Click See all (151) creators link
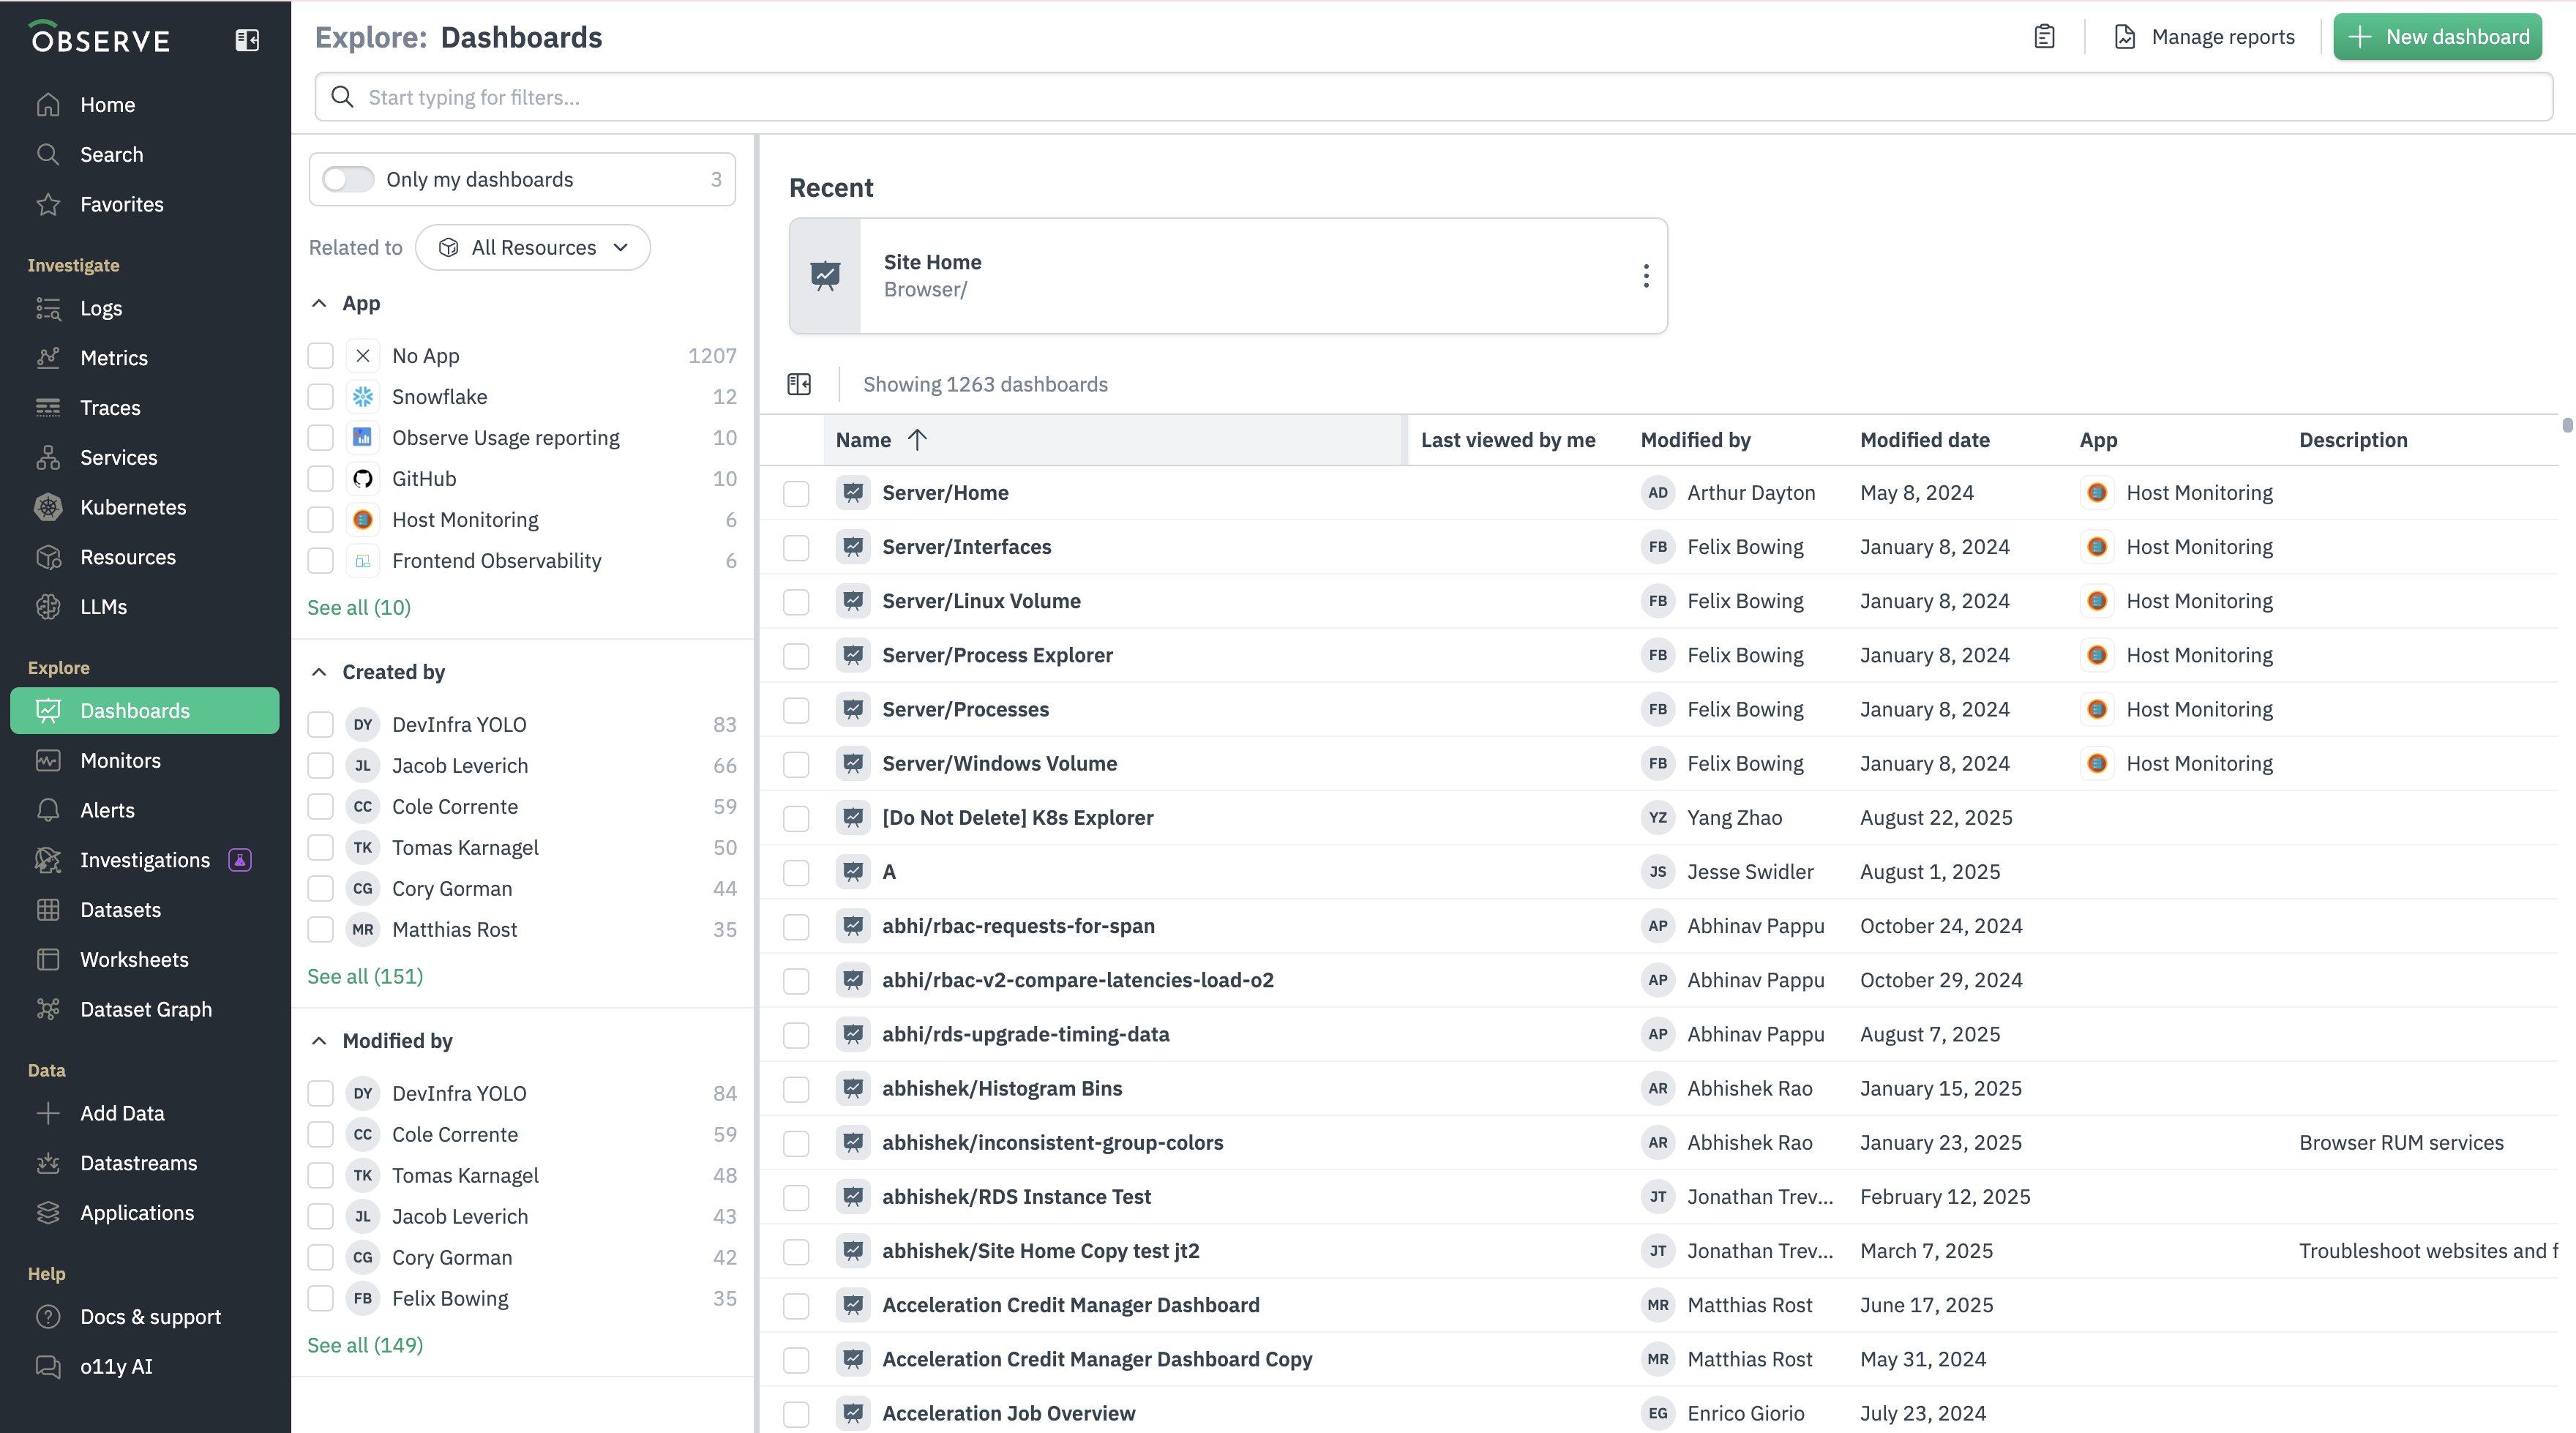This screenshot has width=2576, height=1433. 365,976
